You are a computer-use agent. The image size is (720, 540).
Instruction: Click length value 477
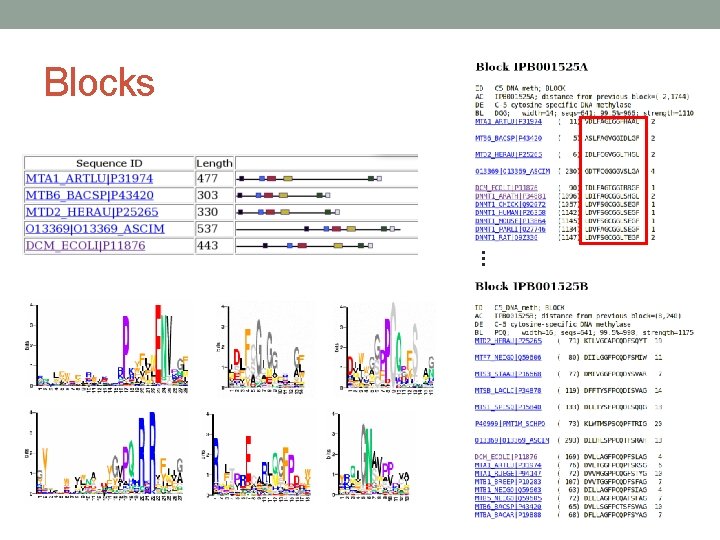coord(207,179)
